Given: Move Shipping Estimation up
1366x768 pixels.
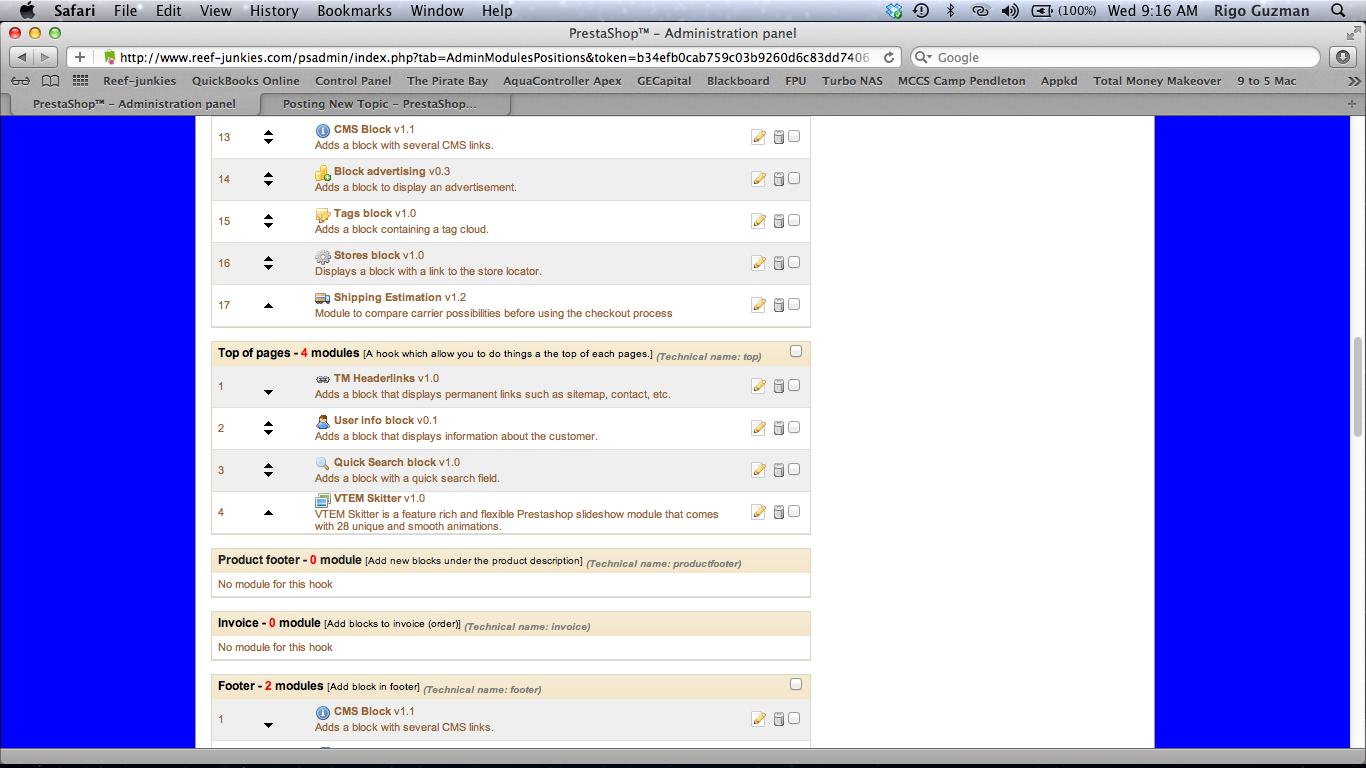Looking at the screenshot, I should pos(268,305).
